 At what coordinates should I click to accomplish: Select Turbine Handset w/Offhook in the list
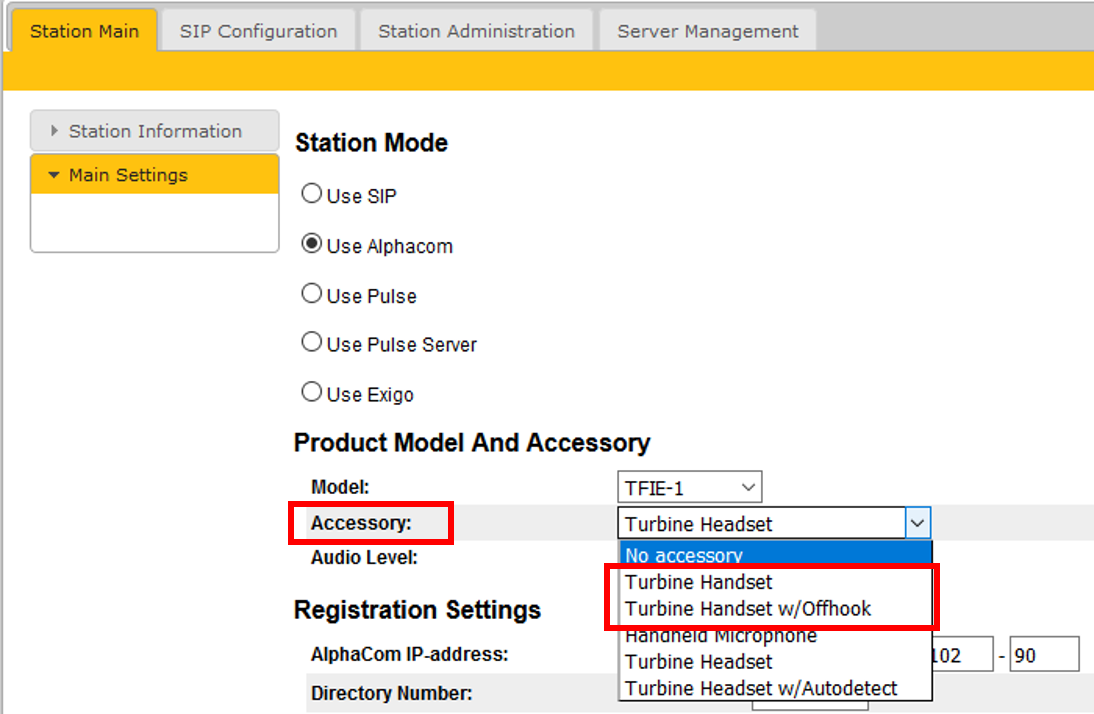[x=748, y=608]
